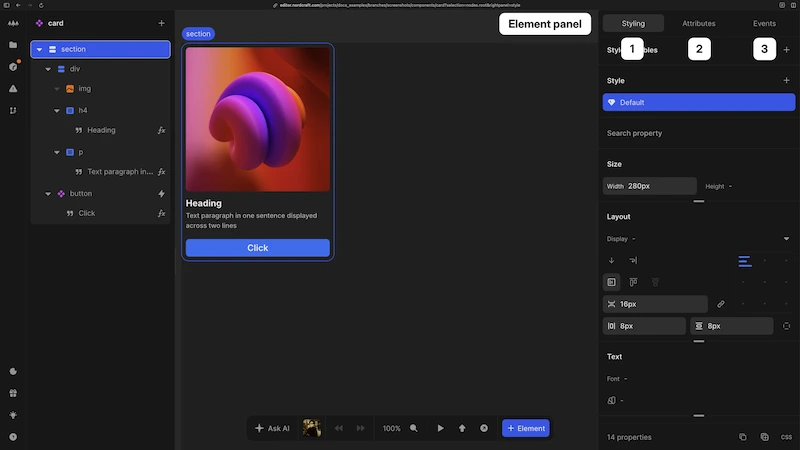Collapse the div node arrow in the tree
Screen dimensions: 800x450
pos(48,69)
